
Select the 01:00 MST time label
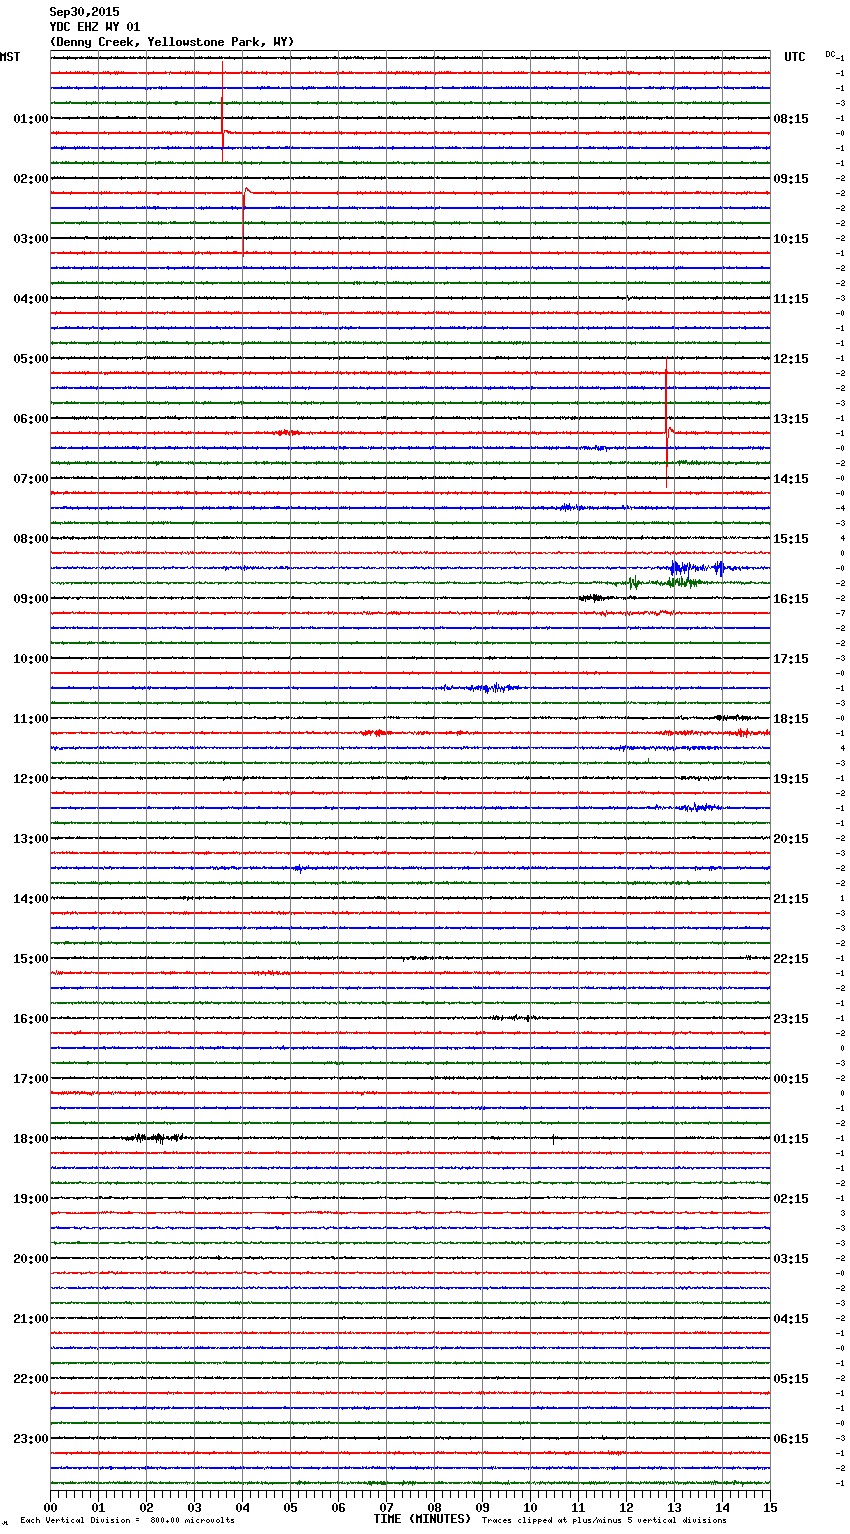(x=31, y=119)
